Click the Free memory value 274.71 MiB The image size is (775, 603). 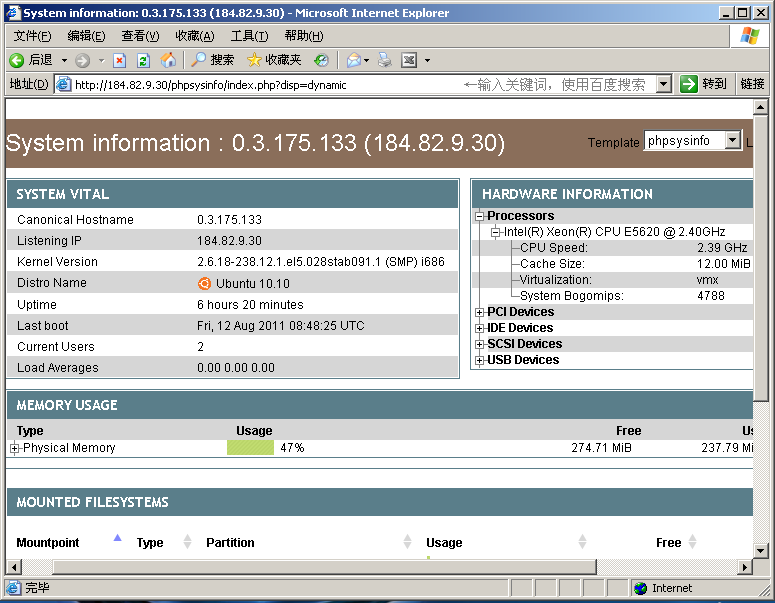click(602, 448)
